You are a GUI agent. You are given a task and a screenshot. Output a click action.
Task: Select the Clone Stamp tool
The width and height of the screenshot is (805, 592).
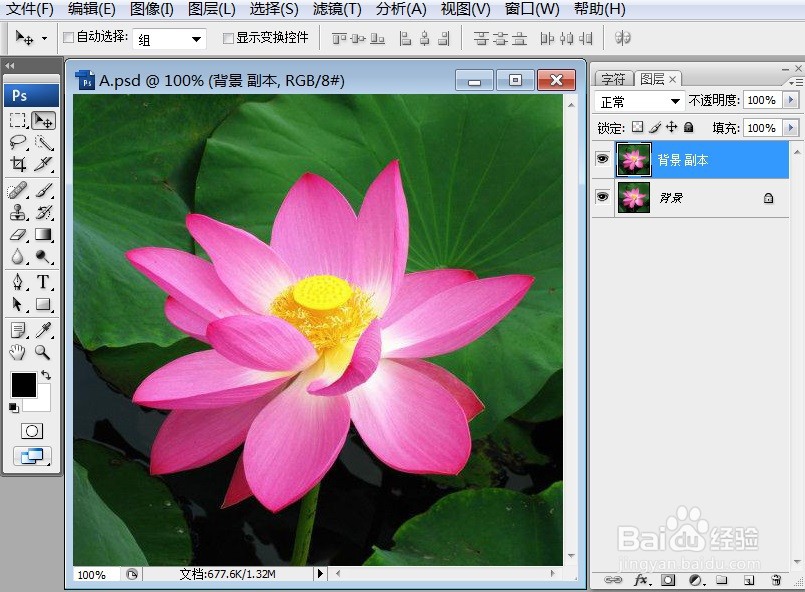(18, 212)
